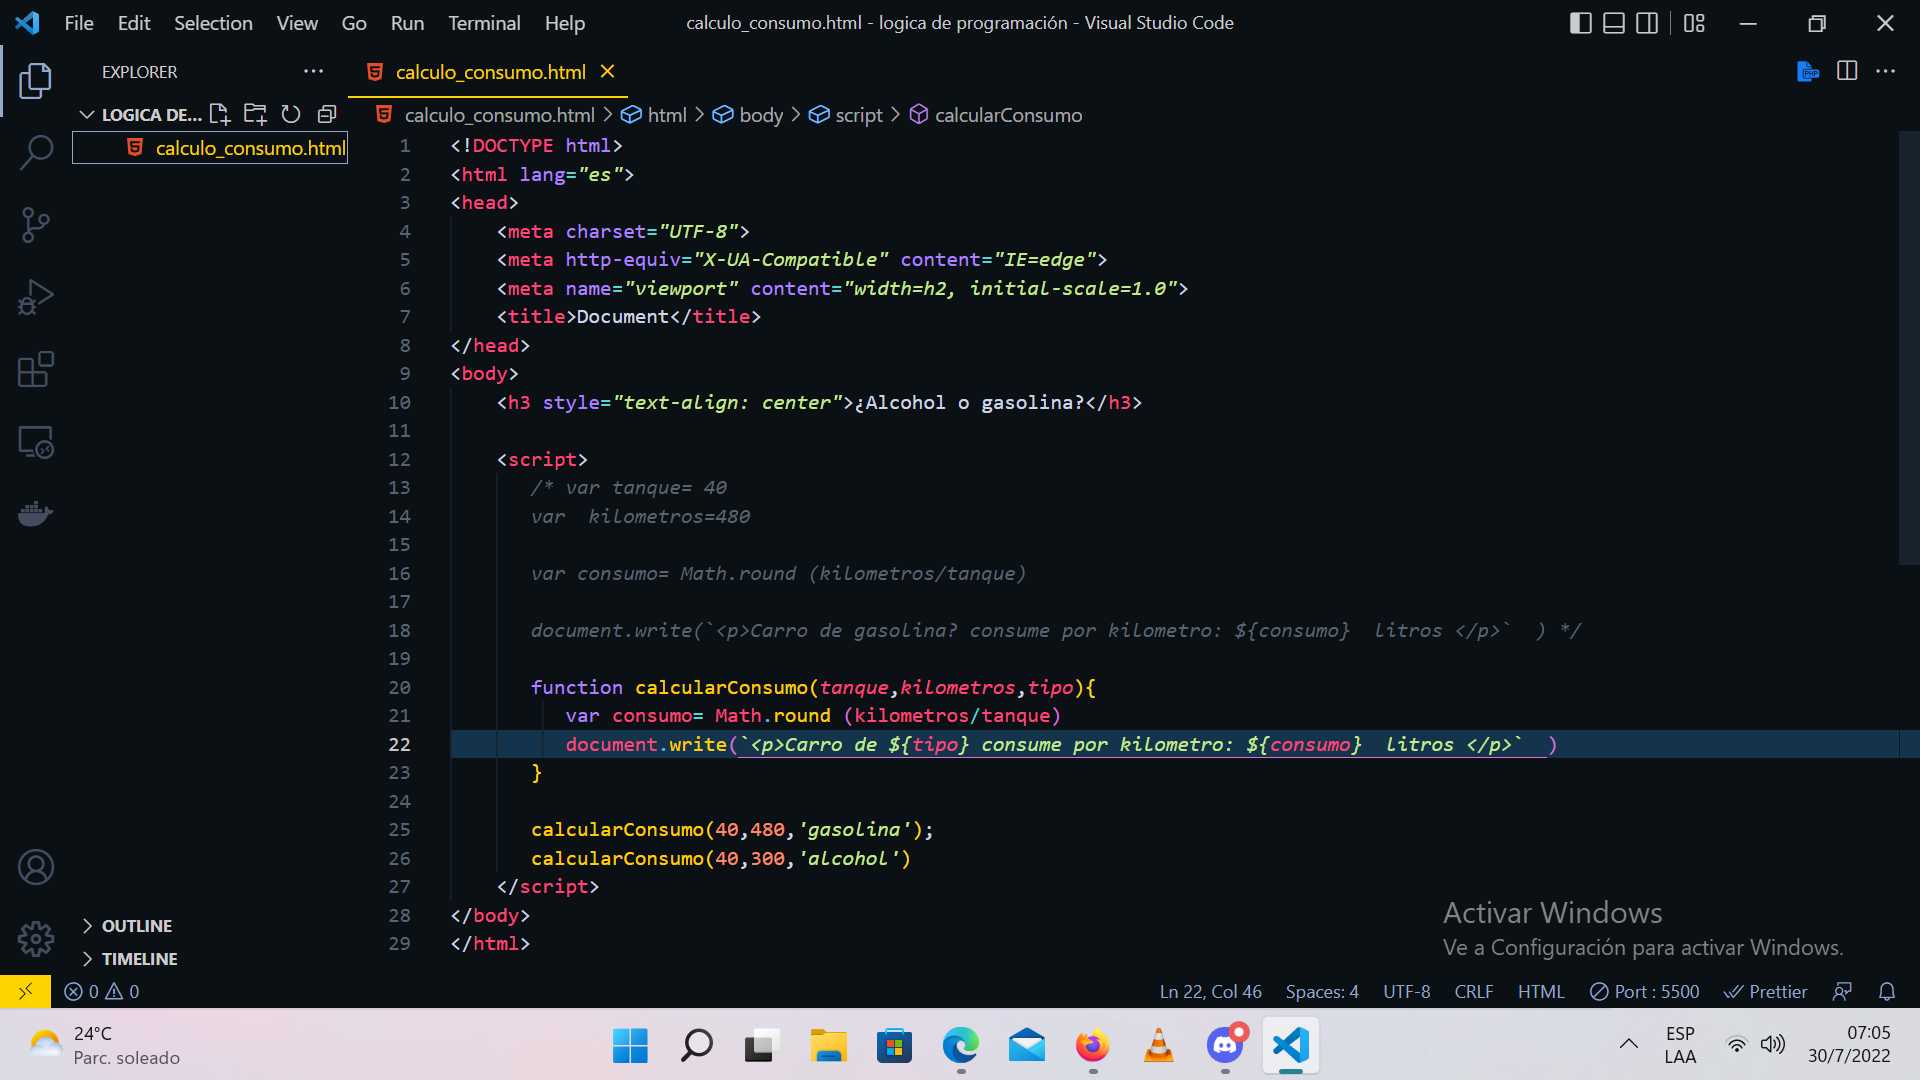The image size is (1920, 1080).
Task: Open the Search view
Action: coord(36,153)
